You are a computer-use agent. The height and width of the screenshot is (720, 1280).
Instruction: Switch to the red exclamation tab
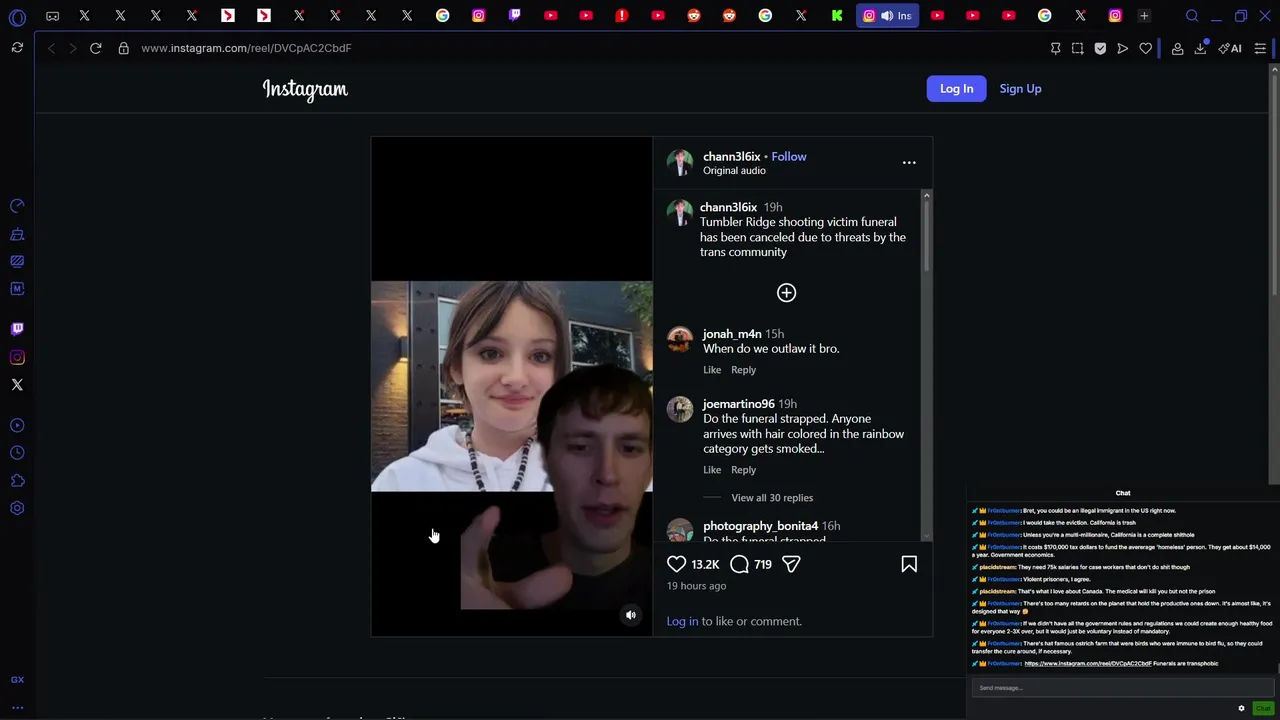pyautogui.click(x=622, y=16)
